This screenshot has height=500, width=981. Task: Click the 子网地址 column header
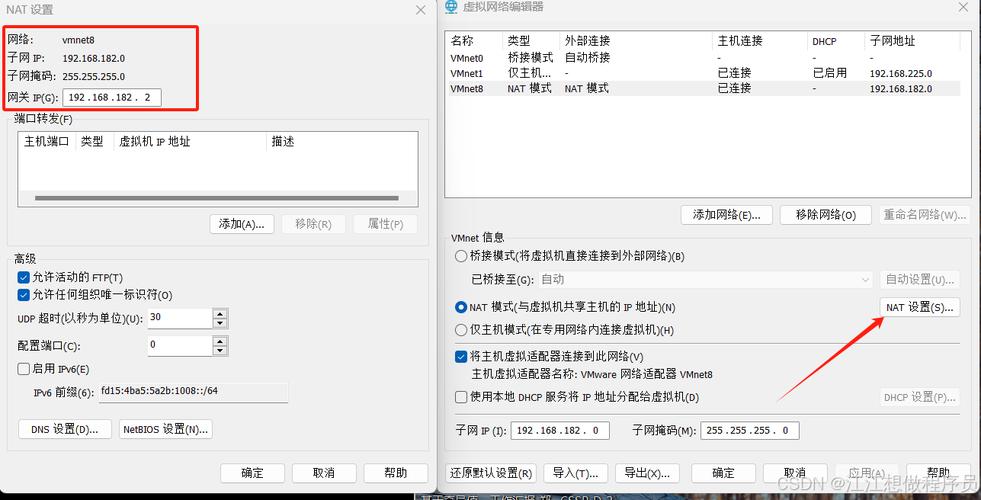[912, 41]
